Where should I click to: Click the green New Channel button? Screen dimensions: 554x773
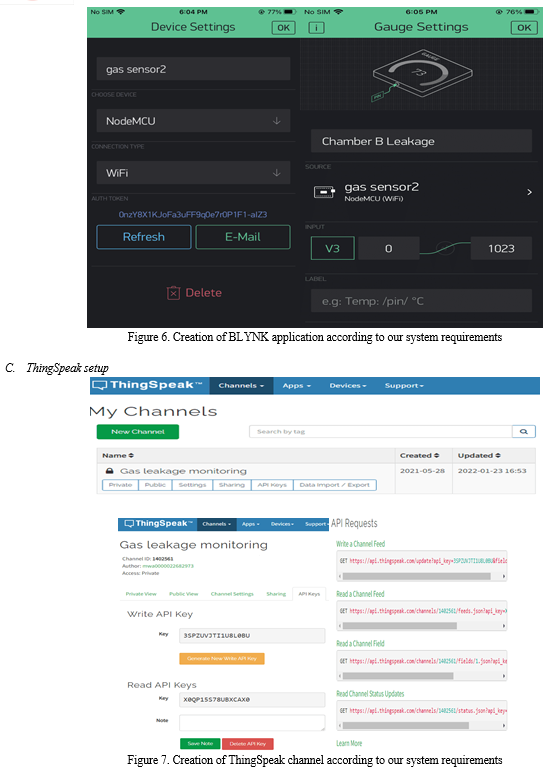pos(138,431)
